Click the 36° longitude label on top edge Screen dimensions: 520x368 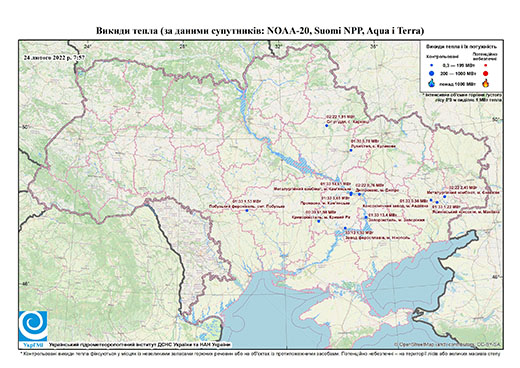click(374, 46)
